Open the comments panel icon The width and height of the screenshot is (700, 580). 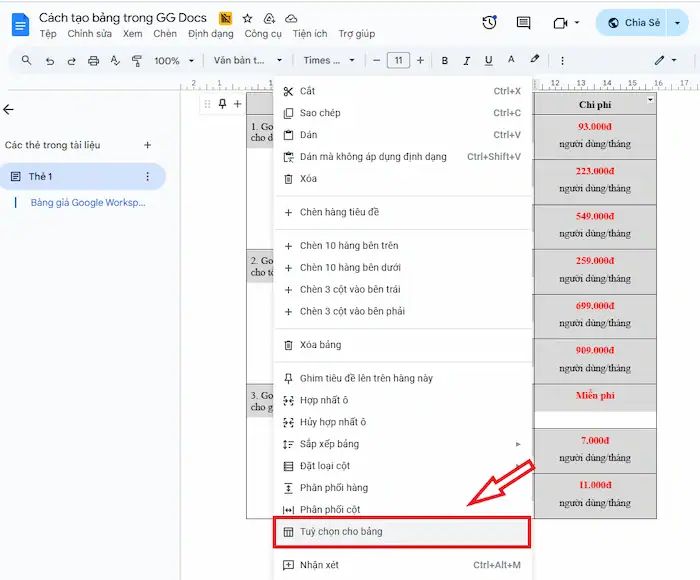click(x=523, y=23)
